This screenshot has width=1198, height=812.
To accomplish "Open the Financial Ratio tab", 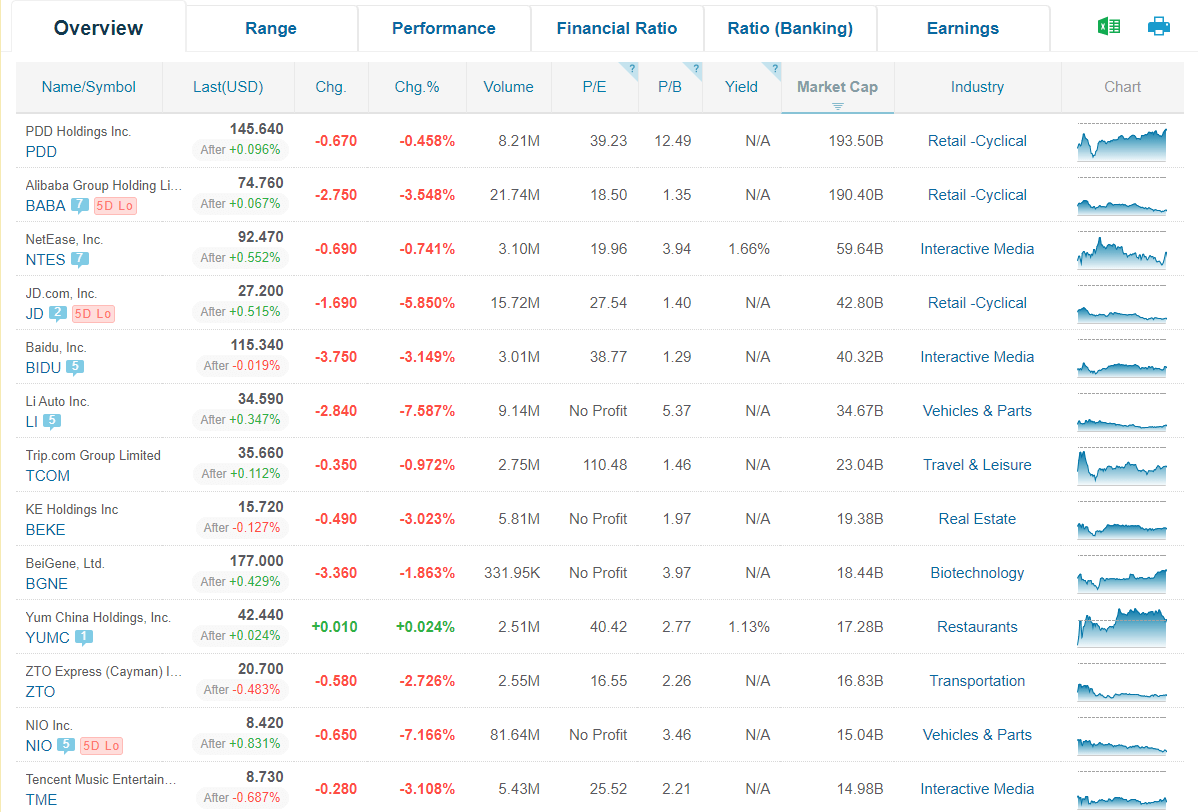I will coord(616,28).
